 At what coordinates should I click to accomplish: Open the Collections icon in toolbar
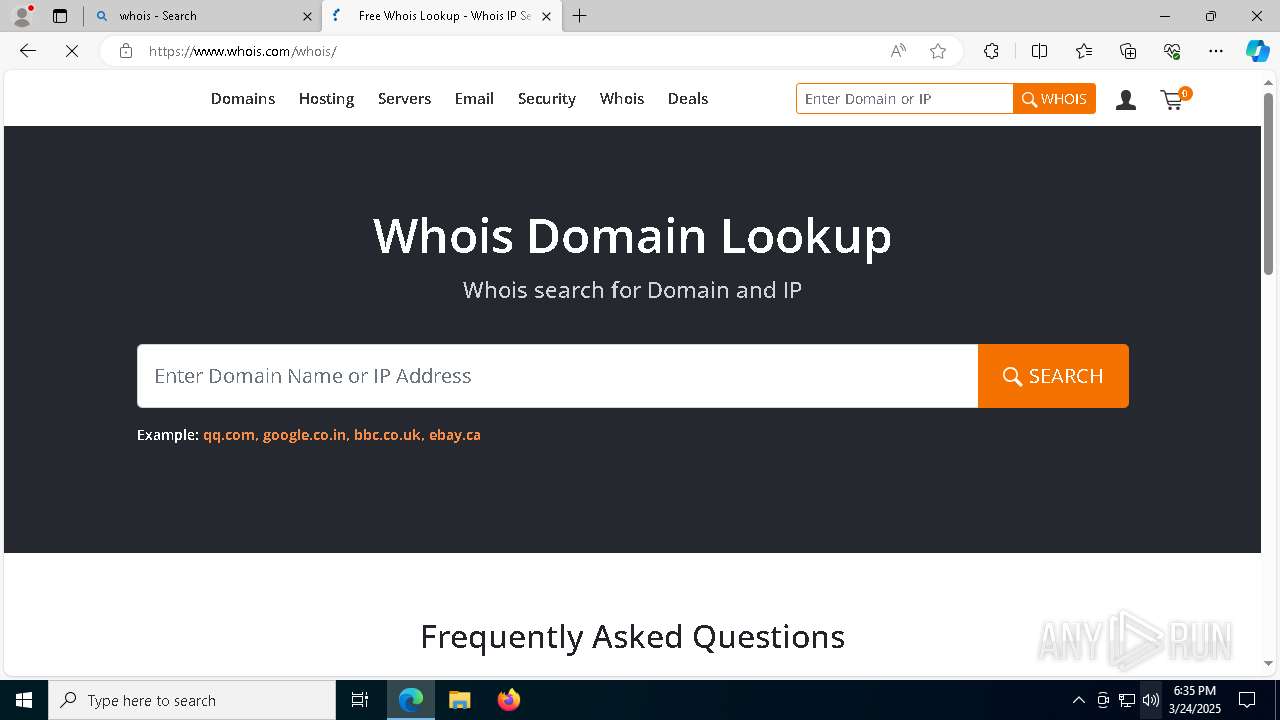(1128, 51)
